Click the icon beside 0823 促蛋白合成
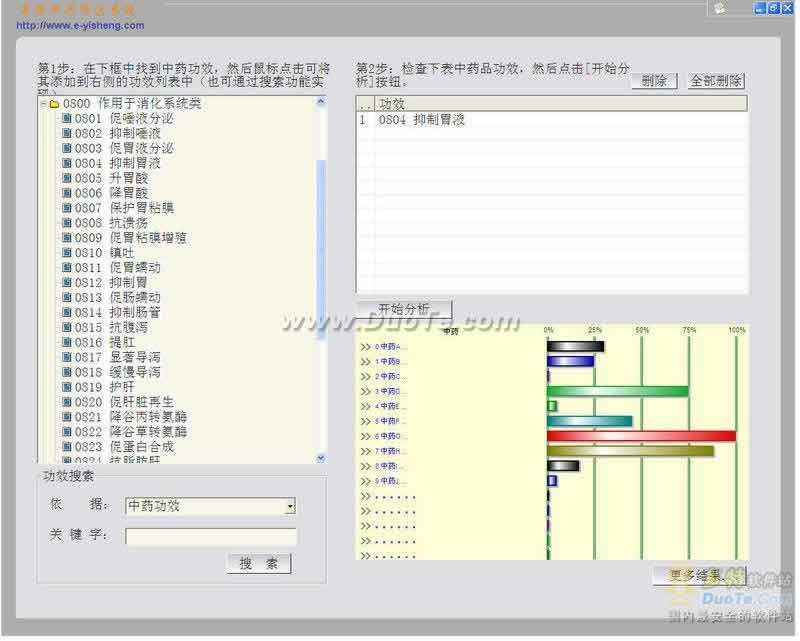 [x=66, y=447]
